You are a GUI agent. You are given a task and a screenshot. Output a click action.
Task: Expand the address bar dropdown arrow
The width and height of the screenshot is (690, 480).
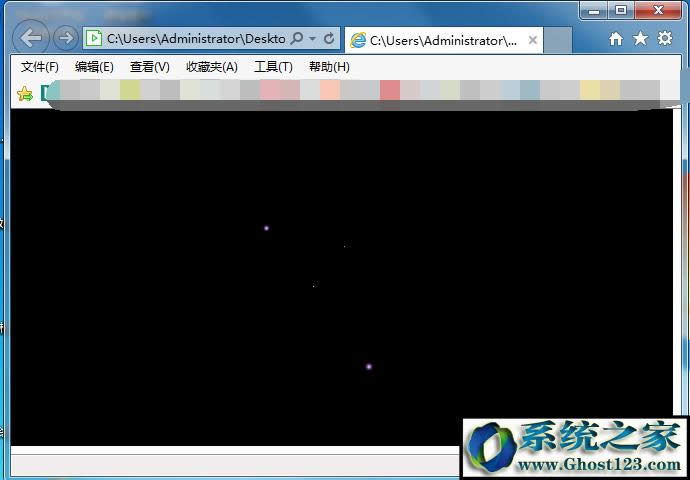[313, 39]
